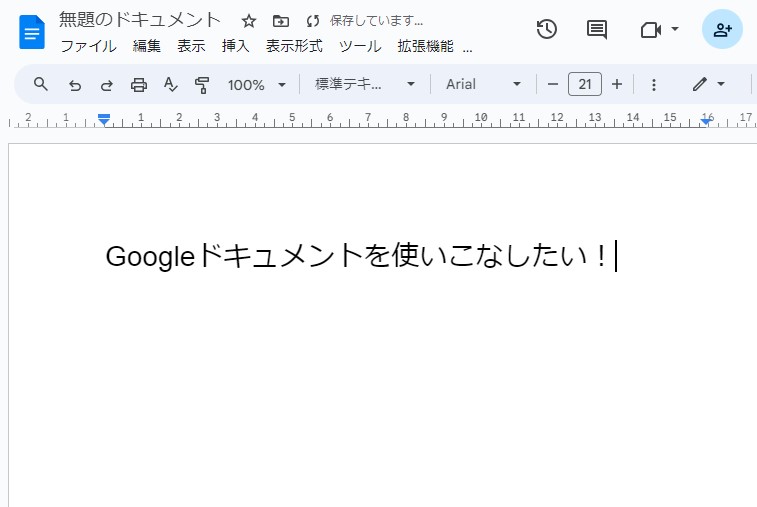This screenshot has height=507, width=757.
Task: Open the ファイル menu
Action: [x=88, y=46]
